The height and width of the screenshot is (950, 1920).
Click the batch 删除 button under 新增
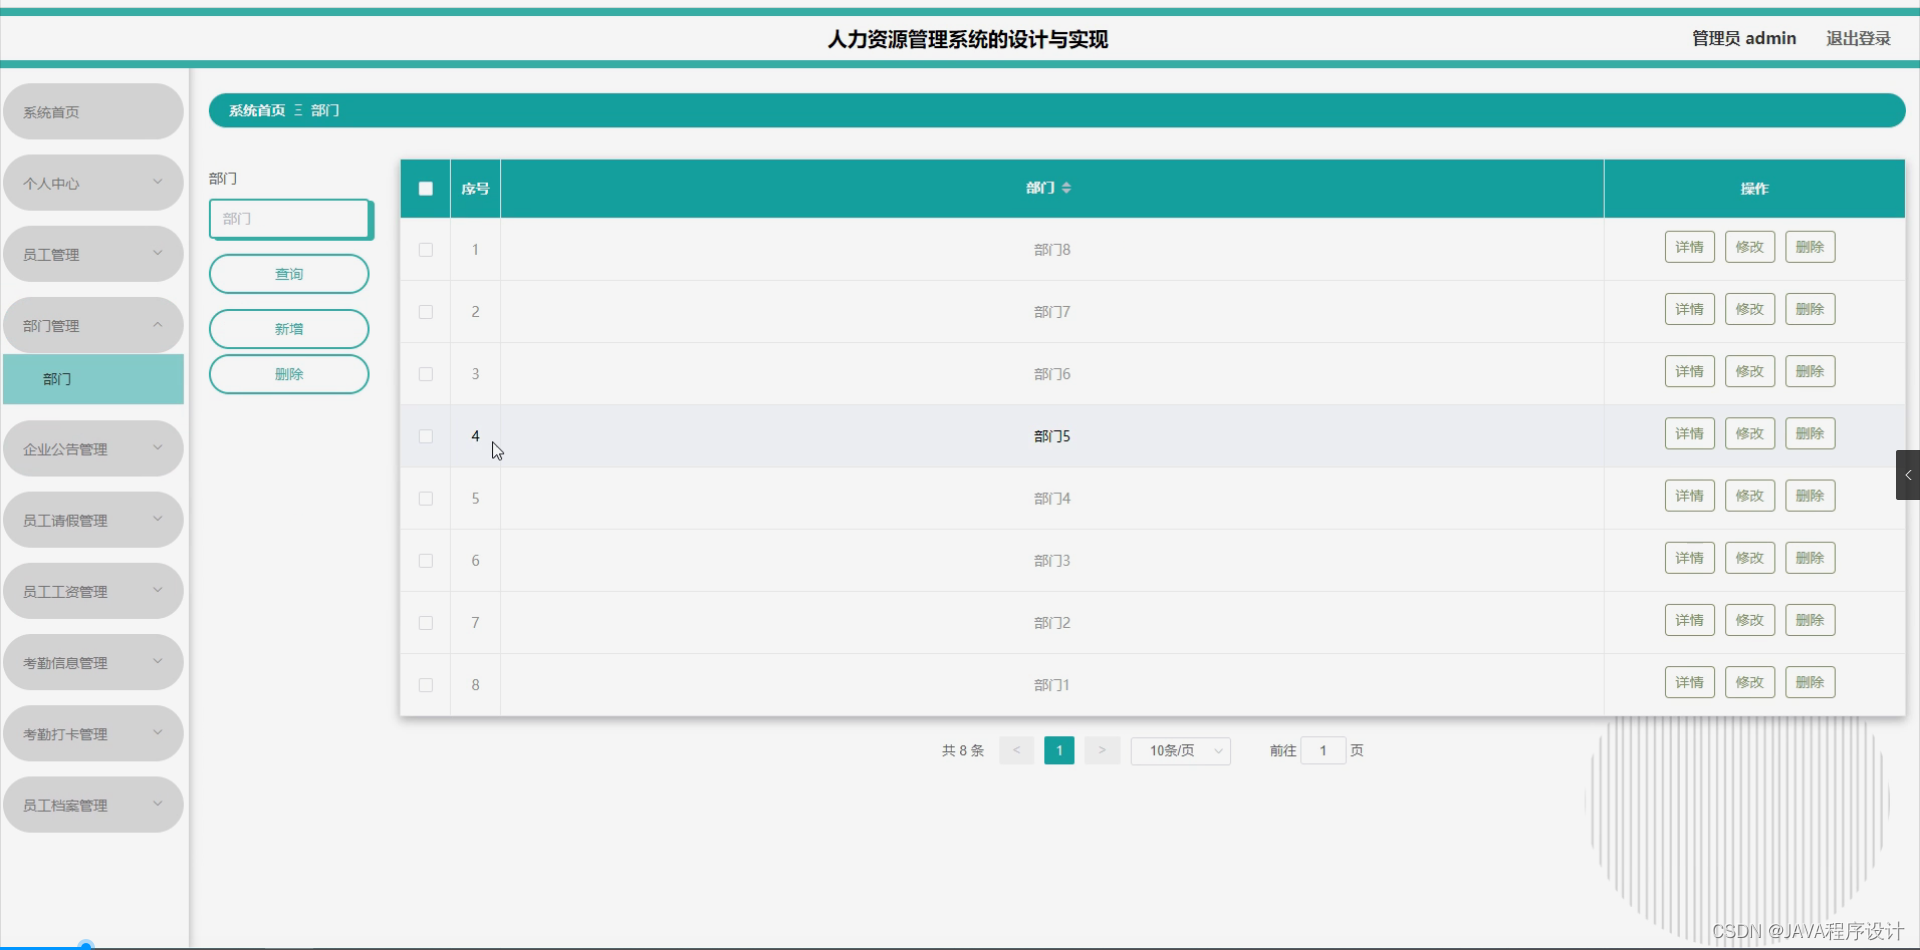point(289,374)
